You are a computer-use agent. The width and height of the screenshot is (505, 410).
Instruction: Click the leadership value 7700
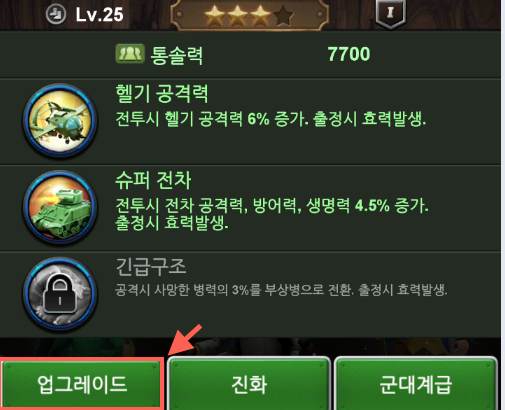tap(349, 54)
